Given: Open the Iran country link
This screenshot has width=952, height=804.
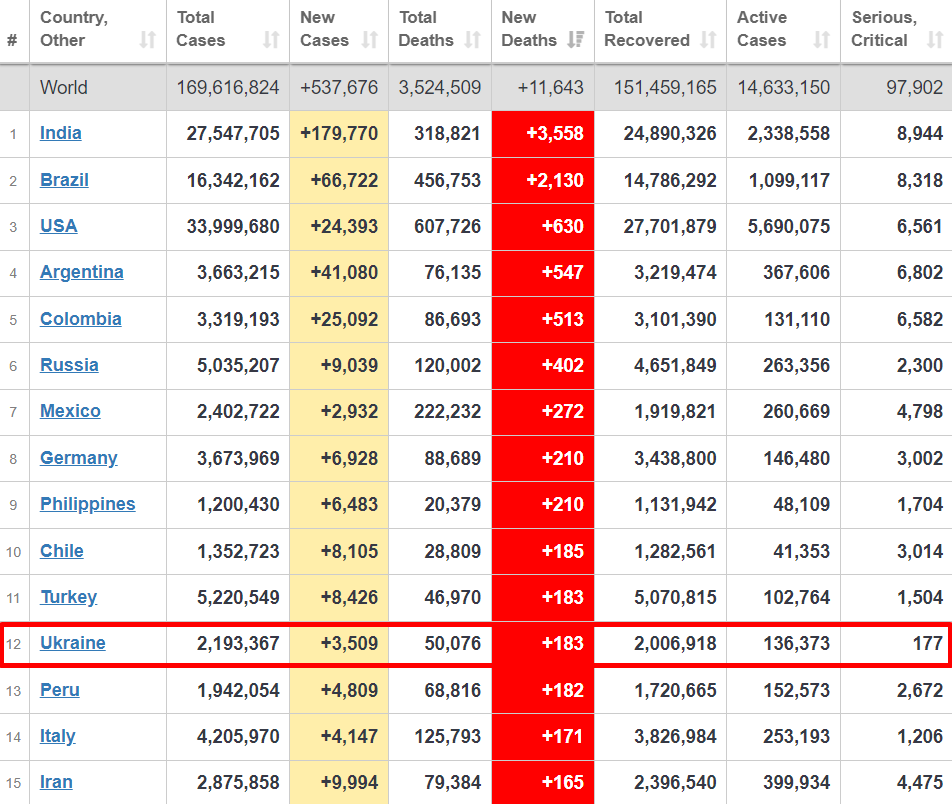Looking at the screenshot, I should point(56,782).
